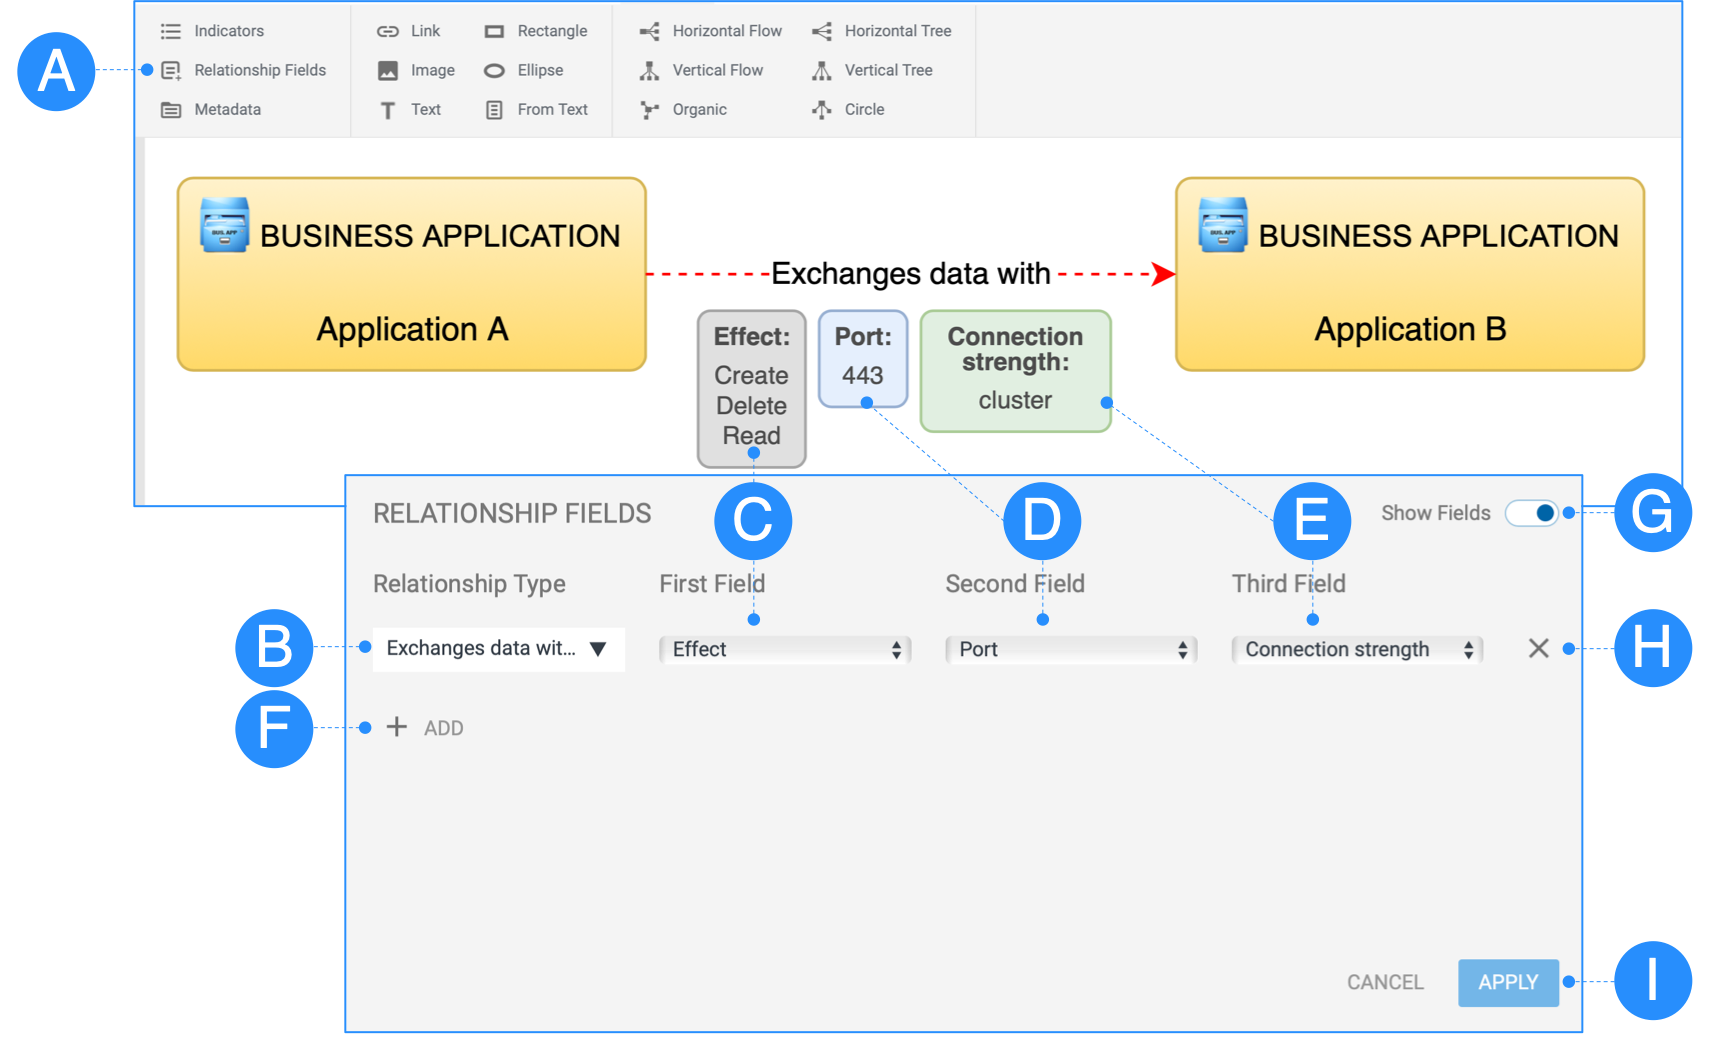Click the Indicators menu label
Screen dimensions: 1710x1050
click(x=229, y=31)
